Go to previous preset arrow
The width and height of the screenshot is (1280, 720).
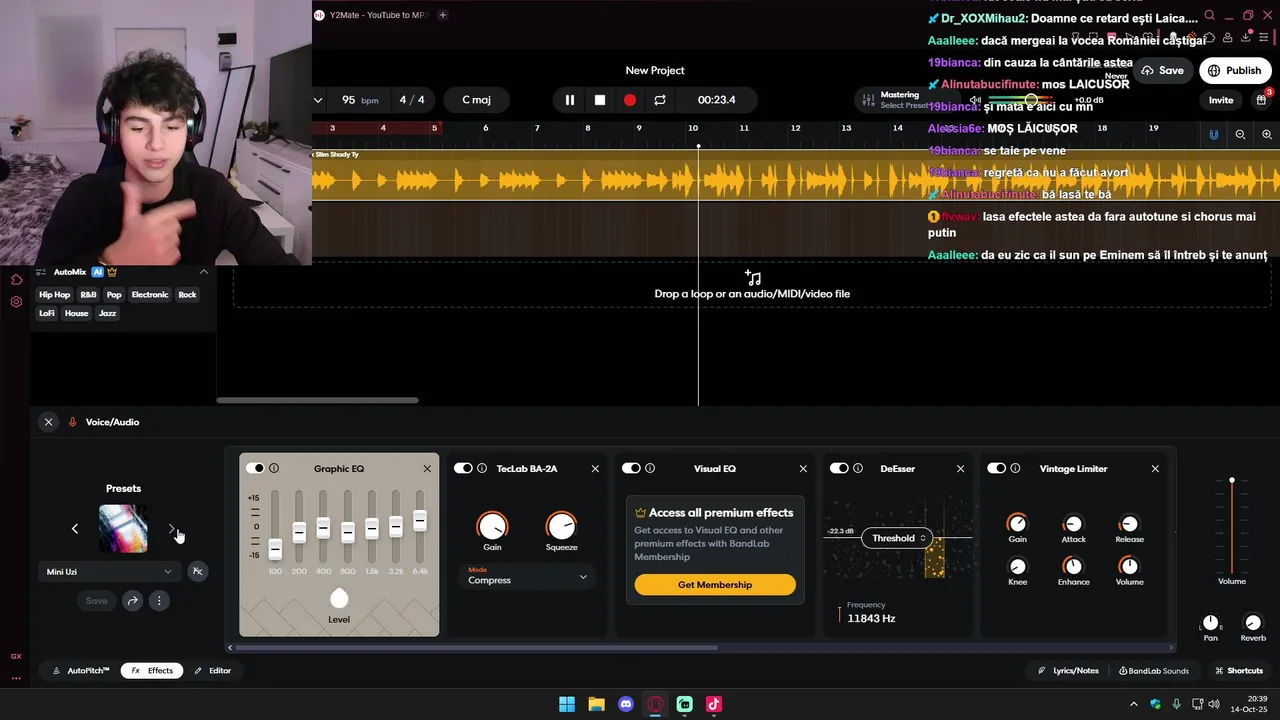(74, 529)
